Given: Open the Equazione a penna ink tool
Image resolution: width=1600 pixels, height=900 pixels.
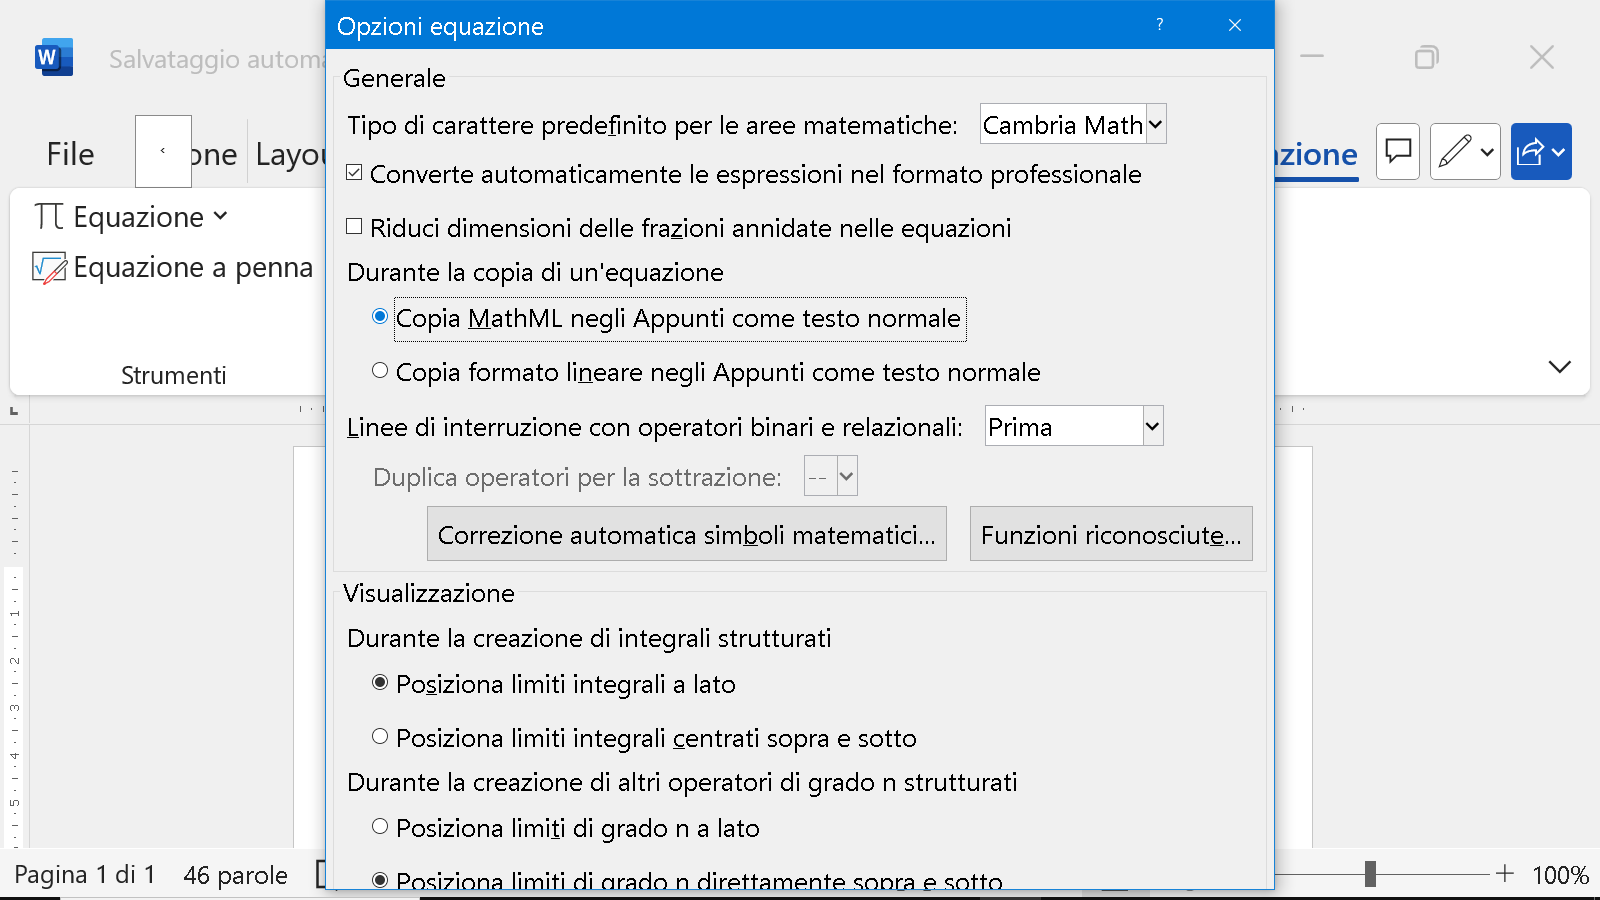Looking at the screenshot, I should tap(172, 268).
